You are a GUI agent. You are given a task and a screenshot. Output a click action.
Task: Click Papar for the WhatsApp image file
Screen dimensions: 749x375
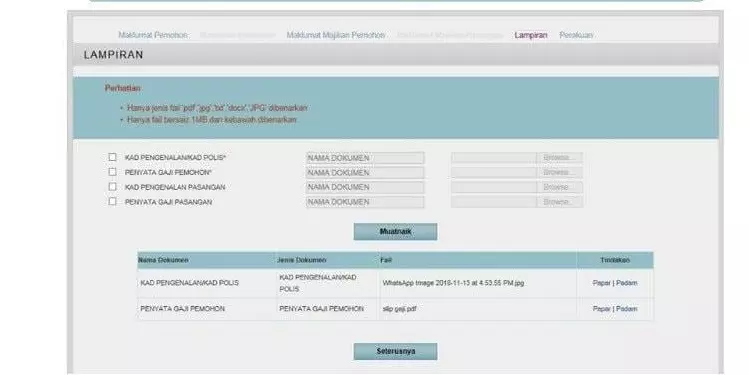pyautogui.click(x=601, y=283)
